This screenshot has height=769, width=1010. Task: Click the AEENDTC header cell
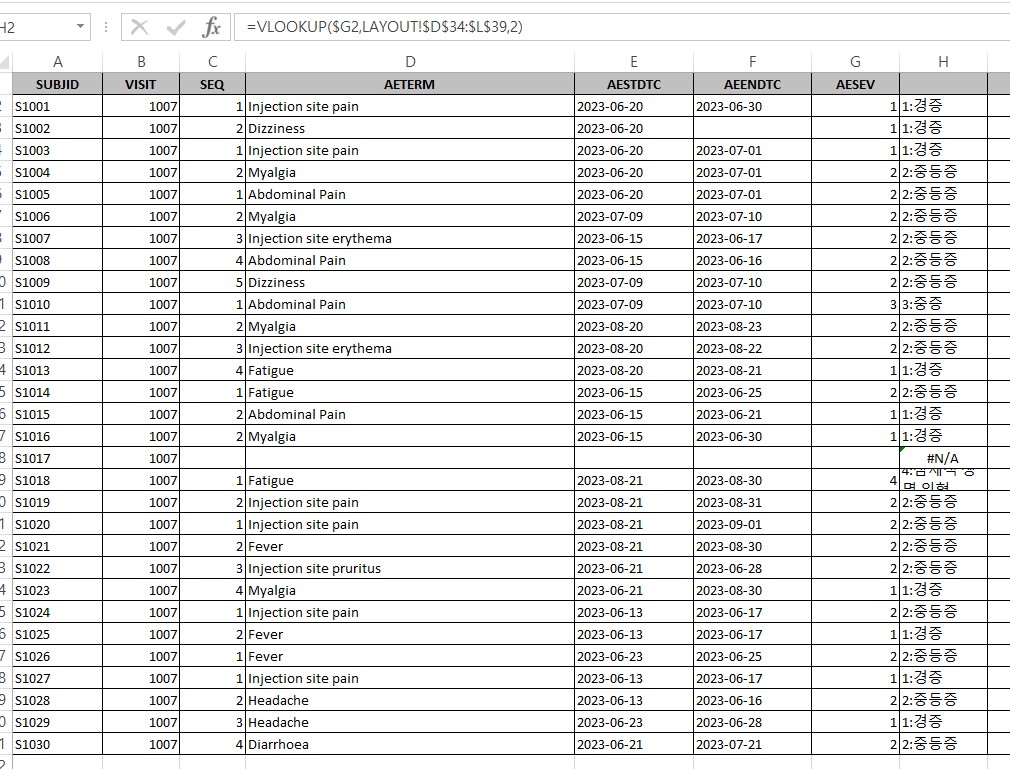[752, 84]
